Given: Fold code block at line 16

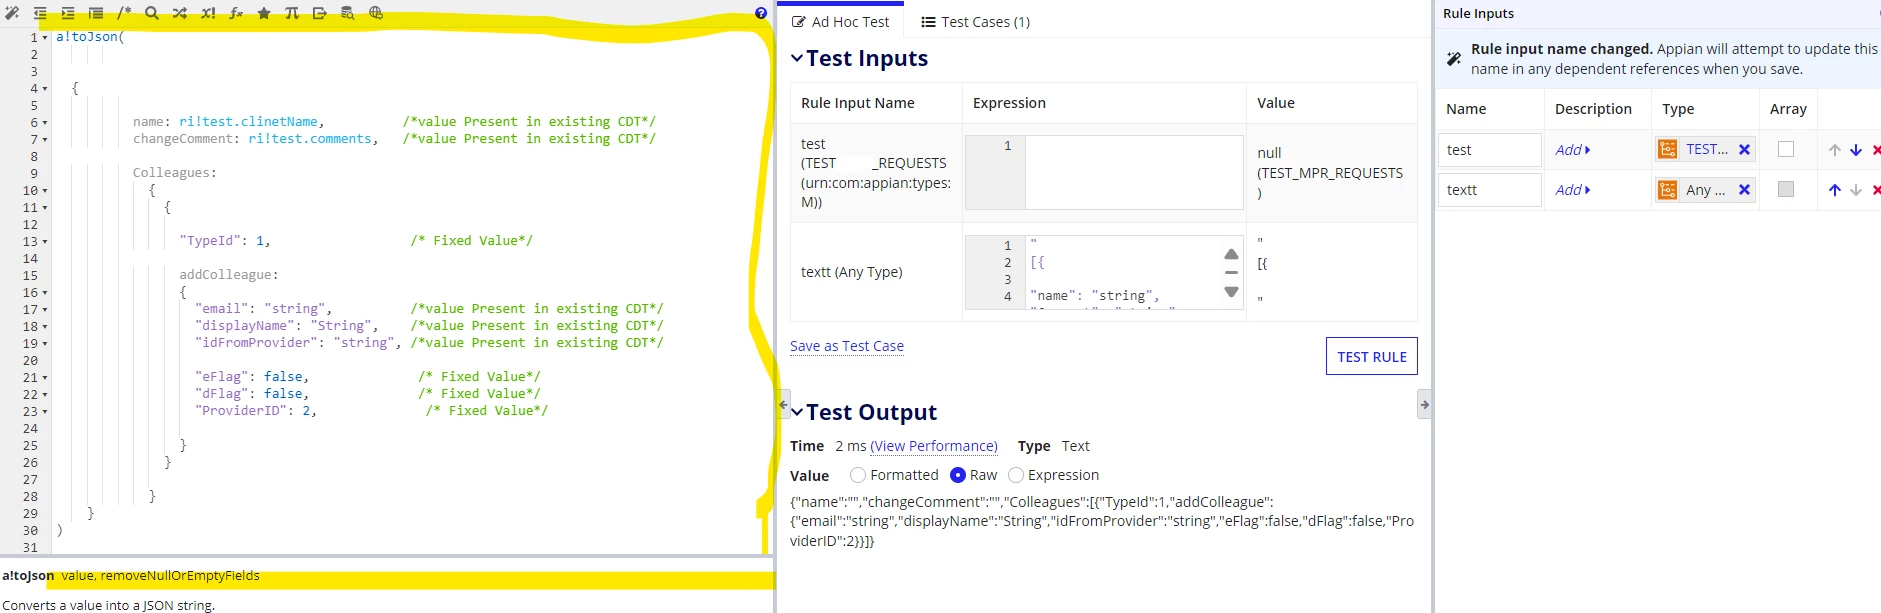Looking at the screenshot, I should pos(45,293).
